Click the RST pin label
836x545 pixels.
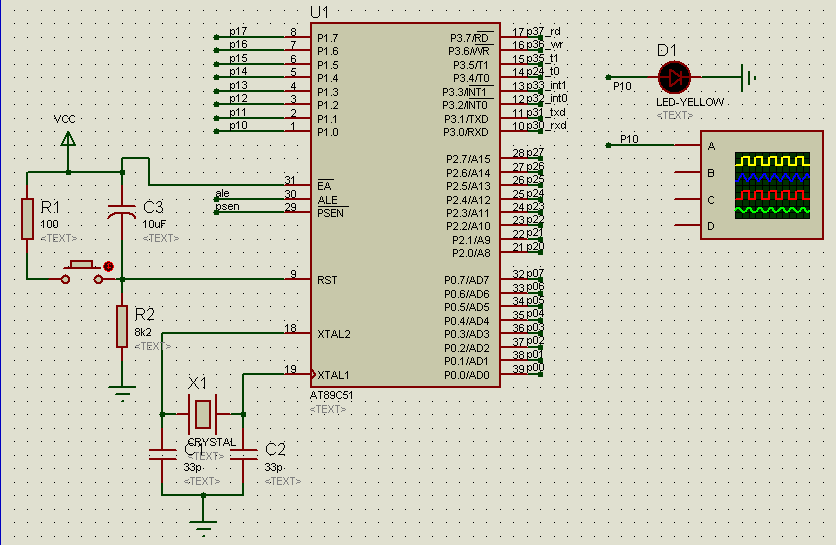pos(327,280)
